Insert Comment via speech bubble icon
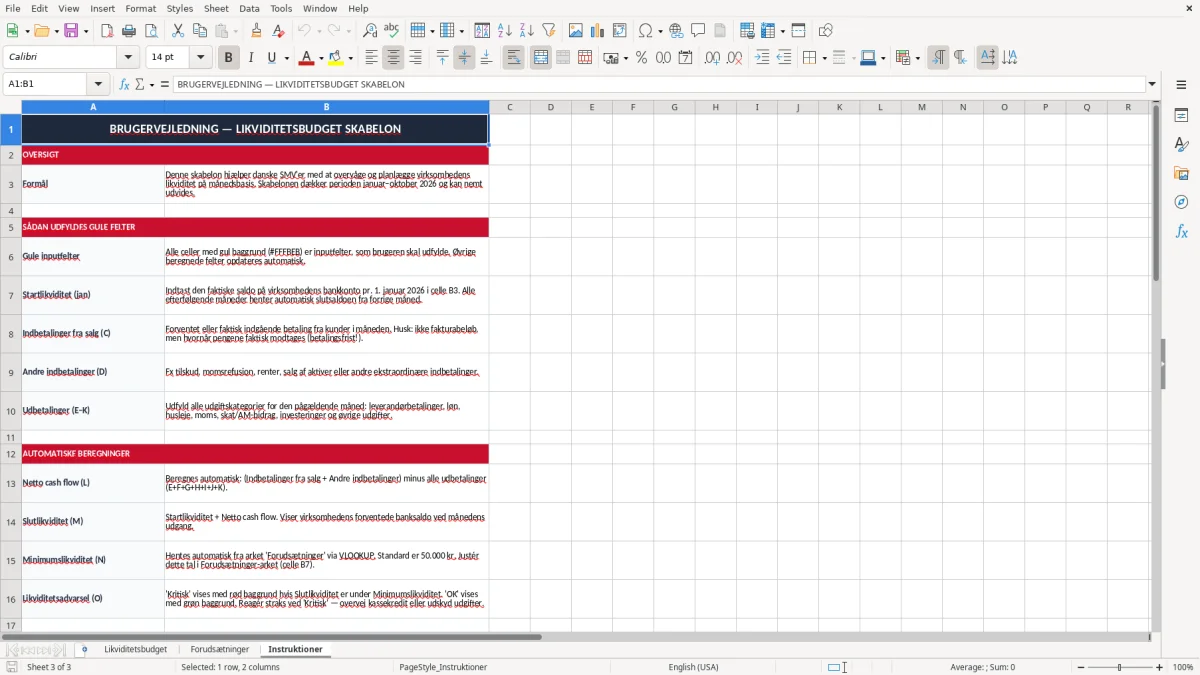Viewport: 1200px width, 675px height. pos(698,31)
